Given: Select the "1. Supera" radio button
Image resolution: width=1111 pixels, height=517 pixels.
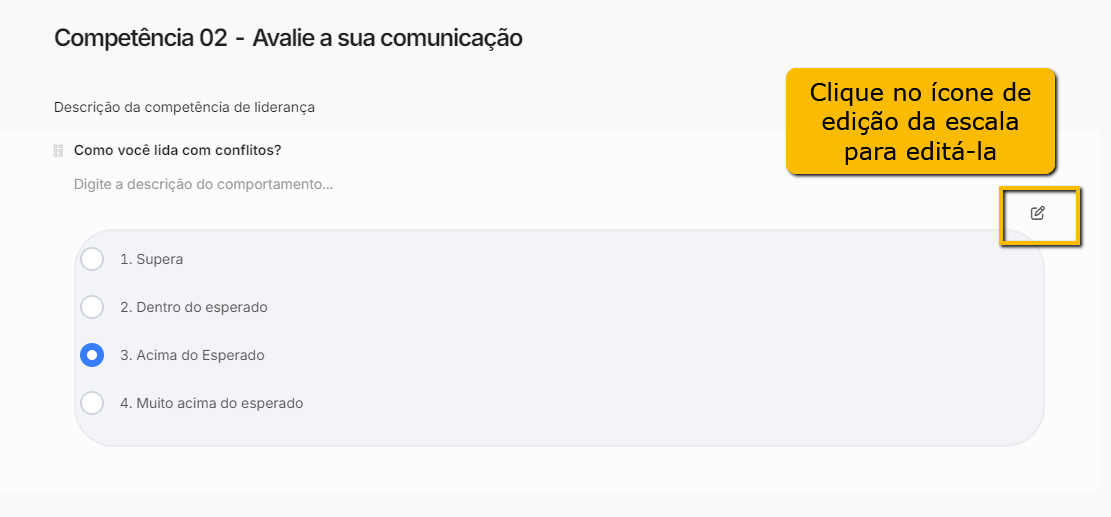Looking at the screenshot, I should point(92,259).
